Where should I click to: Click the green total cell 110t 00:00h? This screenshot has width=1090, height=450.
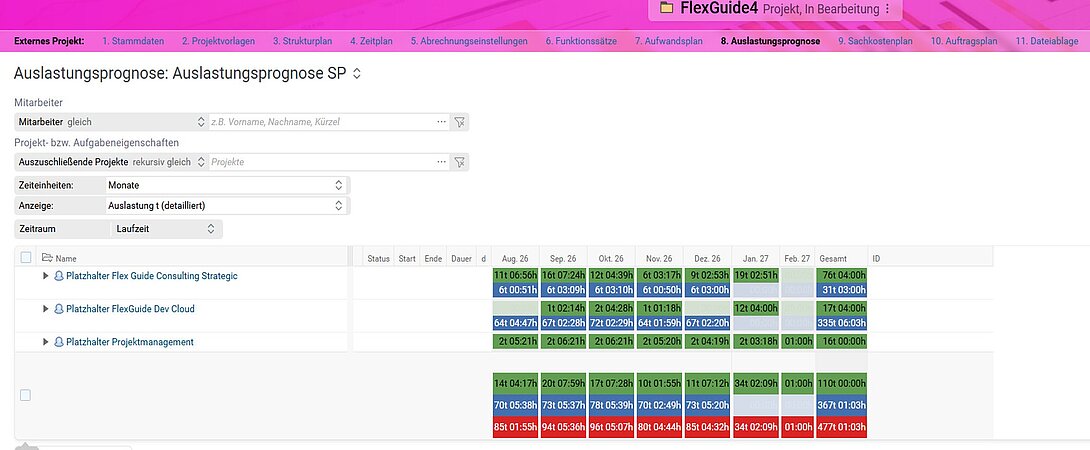[x=842, y=383]
